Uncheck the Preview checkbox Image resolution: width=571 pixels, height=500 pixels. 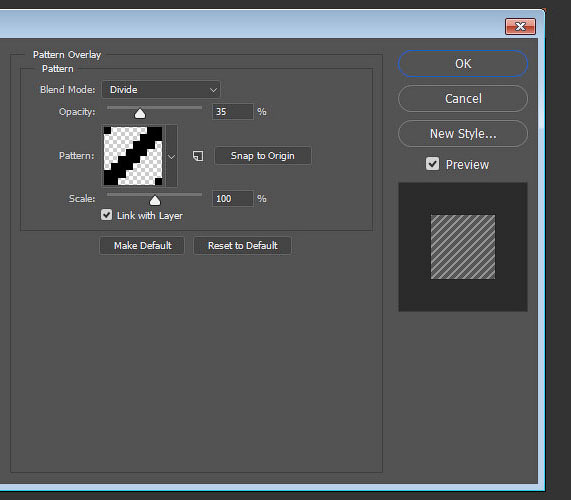click(432, 164)
